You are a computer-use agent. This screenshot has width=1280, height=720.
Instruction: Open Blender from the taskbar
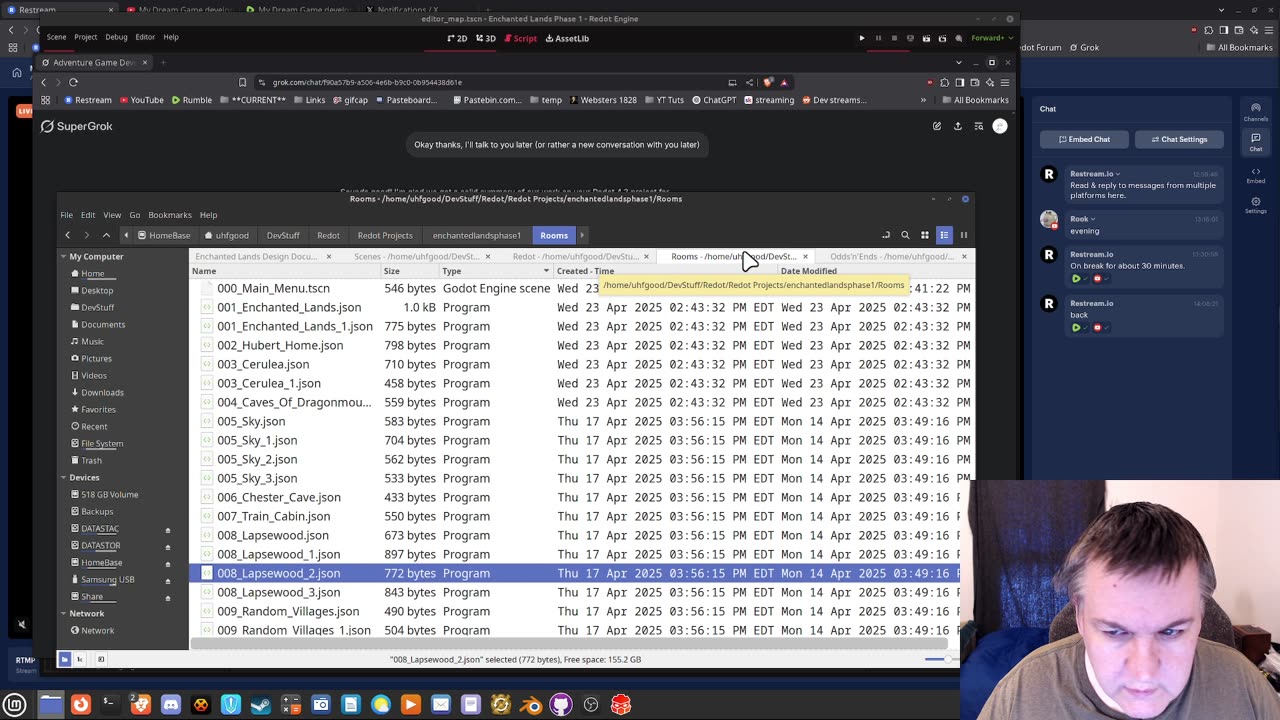[531, 705]
